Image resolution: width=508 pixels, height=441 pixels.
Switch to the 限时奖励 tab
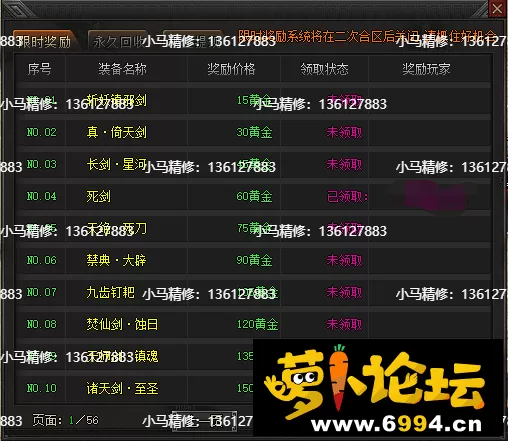point(45,41)
